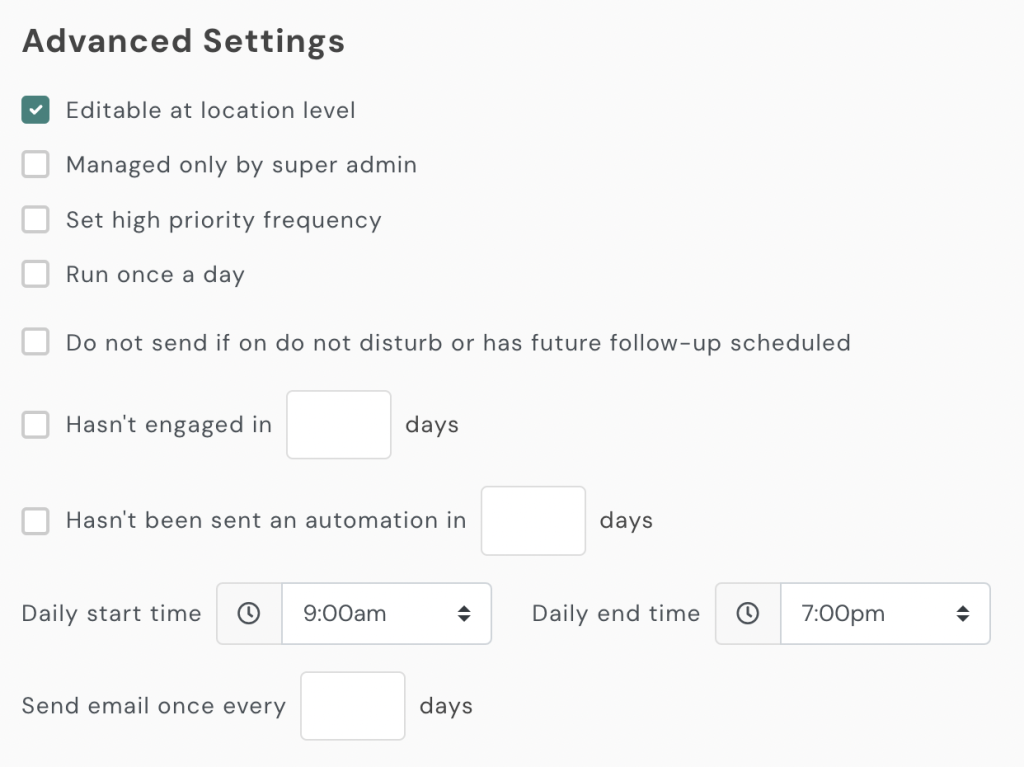Check Set high priority frequency

pyautogui.click(x=36, y=219)
